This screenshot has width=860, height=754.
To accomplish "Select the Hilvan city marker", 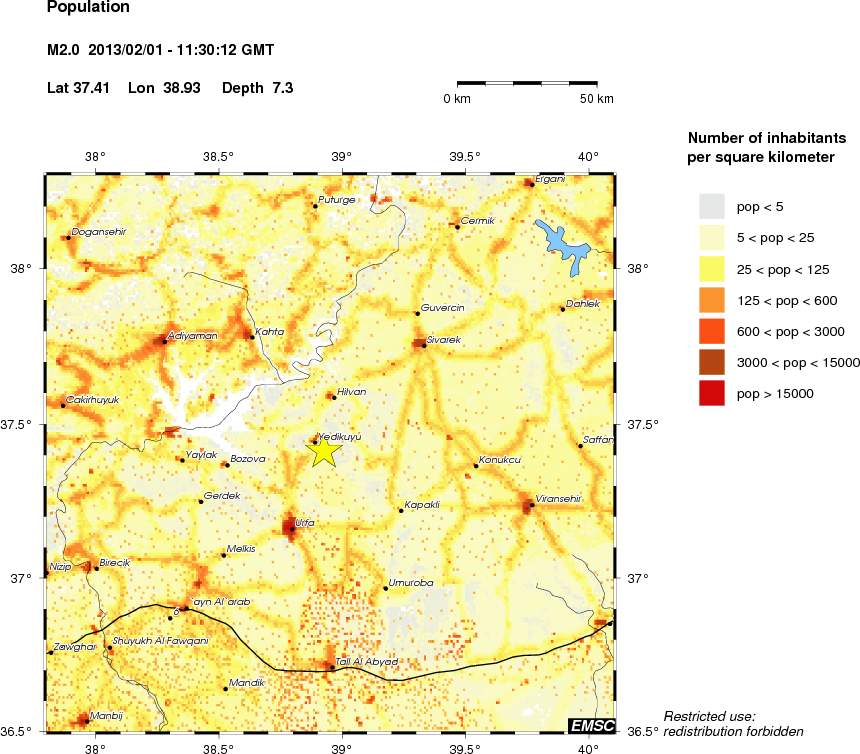I will click(333, 397).
